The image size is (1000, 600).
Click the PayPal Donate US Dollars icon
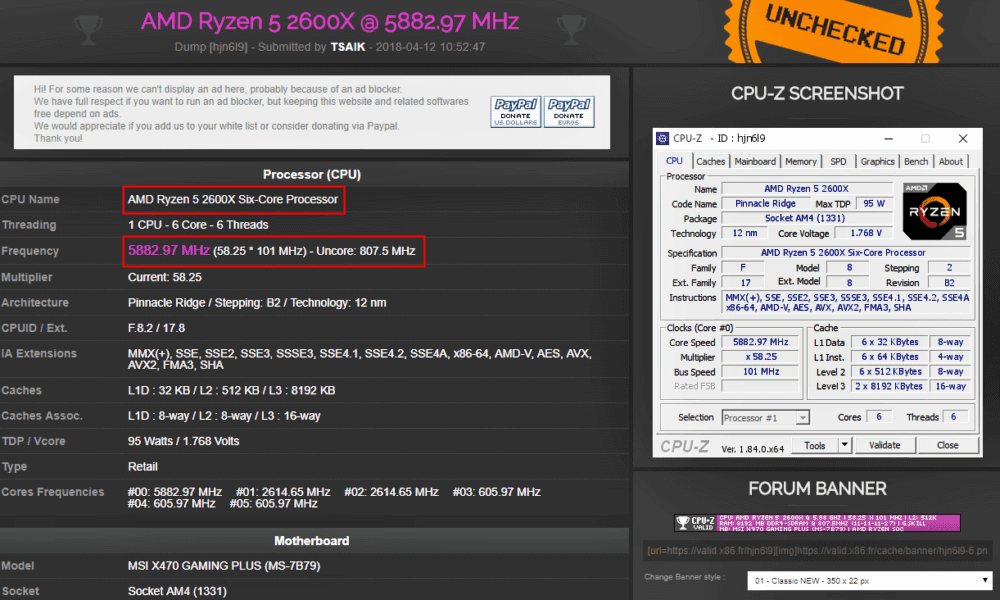point(515,110)
